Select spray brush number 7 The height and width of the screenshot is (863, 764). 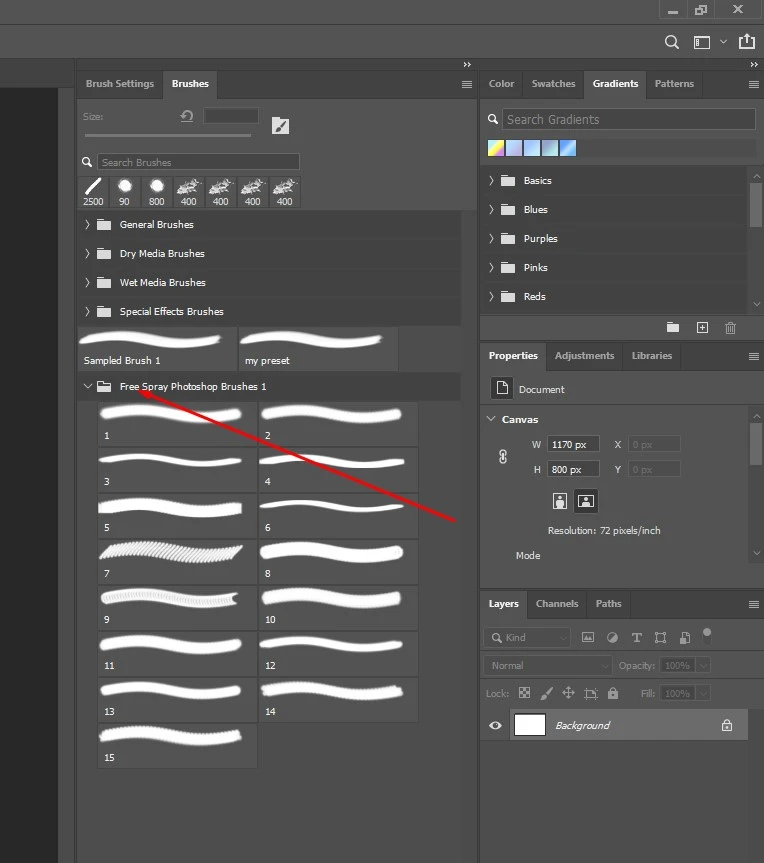[178, 561]
